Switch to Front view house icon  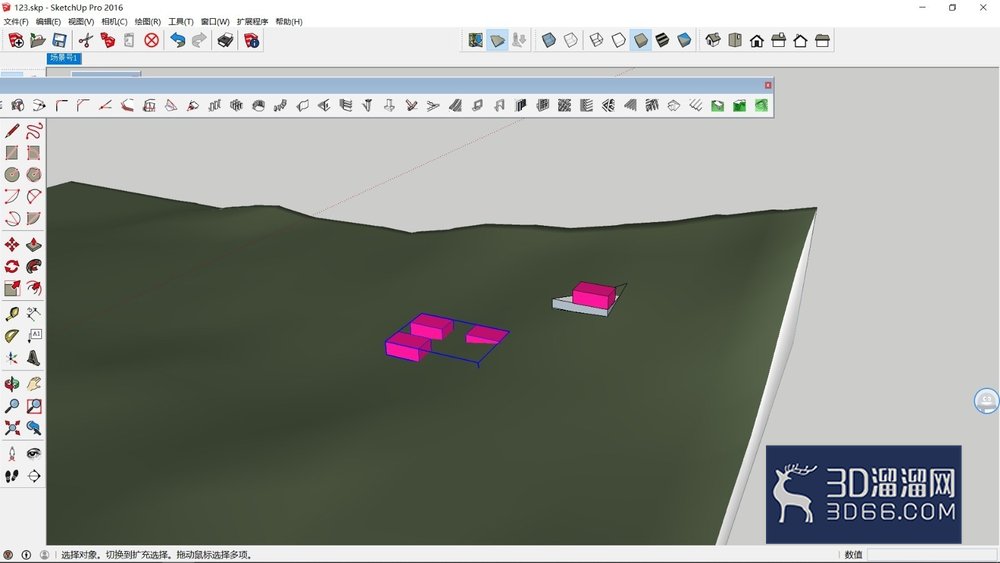point(756,40)
